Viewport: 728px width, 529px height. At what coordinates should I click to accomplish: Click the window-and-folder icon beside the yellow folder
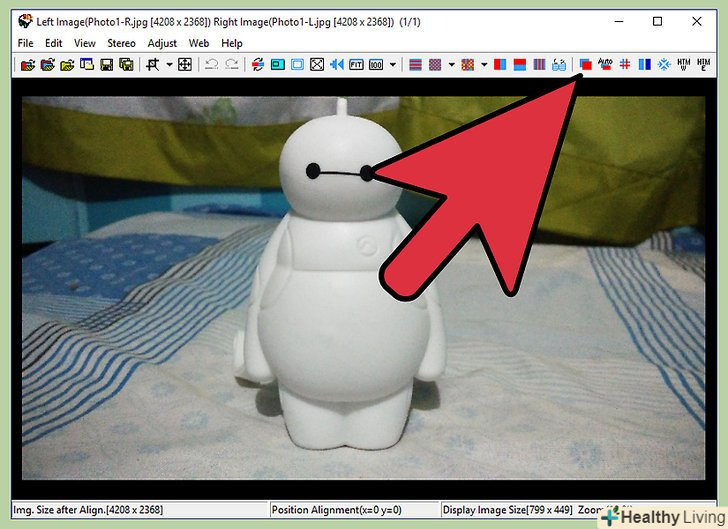[x=87, y=65]
